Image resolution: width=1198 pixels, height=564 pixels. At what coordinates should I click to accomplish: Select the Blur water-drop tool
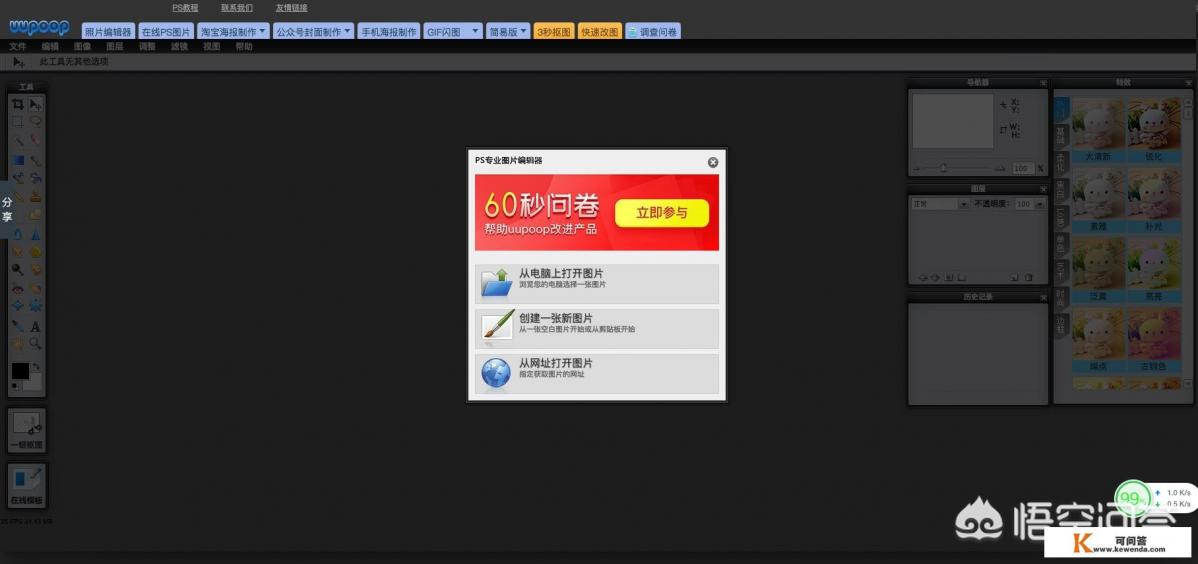pos(18,233)
